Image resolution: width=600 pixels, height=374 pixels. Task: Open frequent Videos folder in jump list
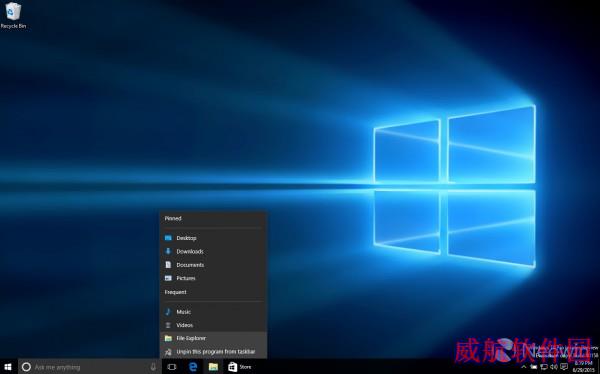(x=213, y=325)
